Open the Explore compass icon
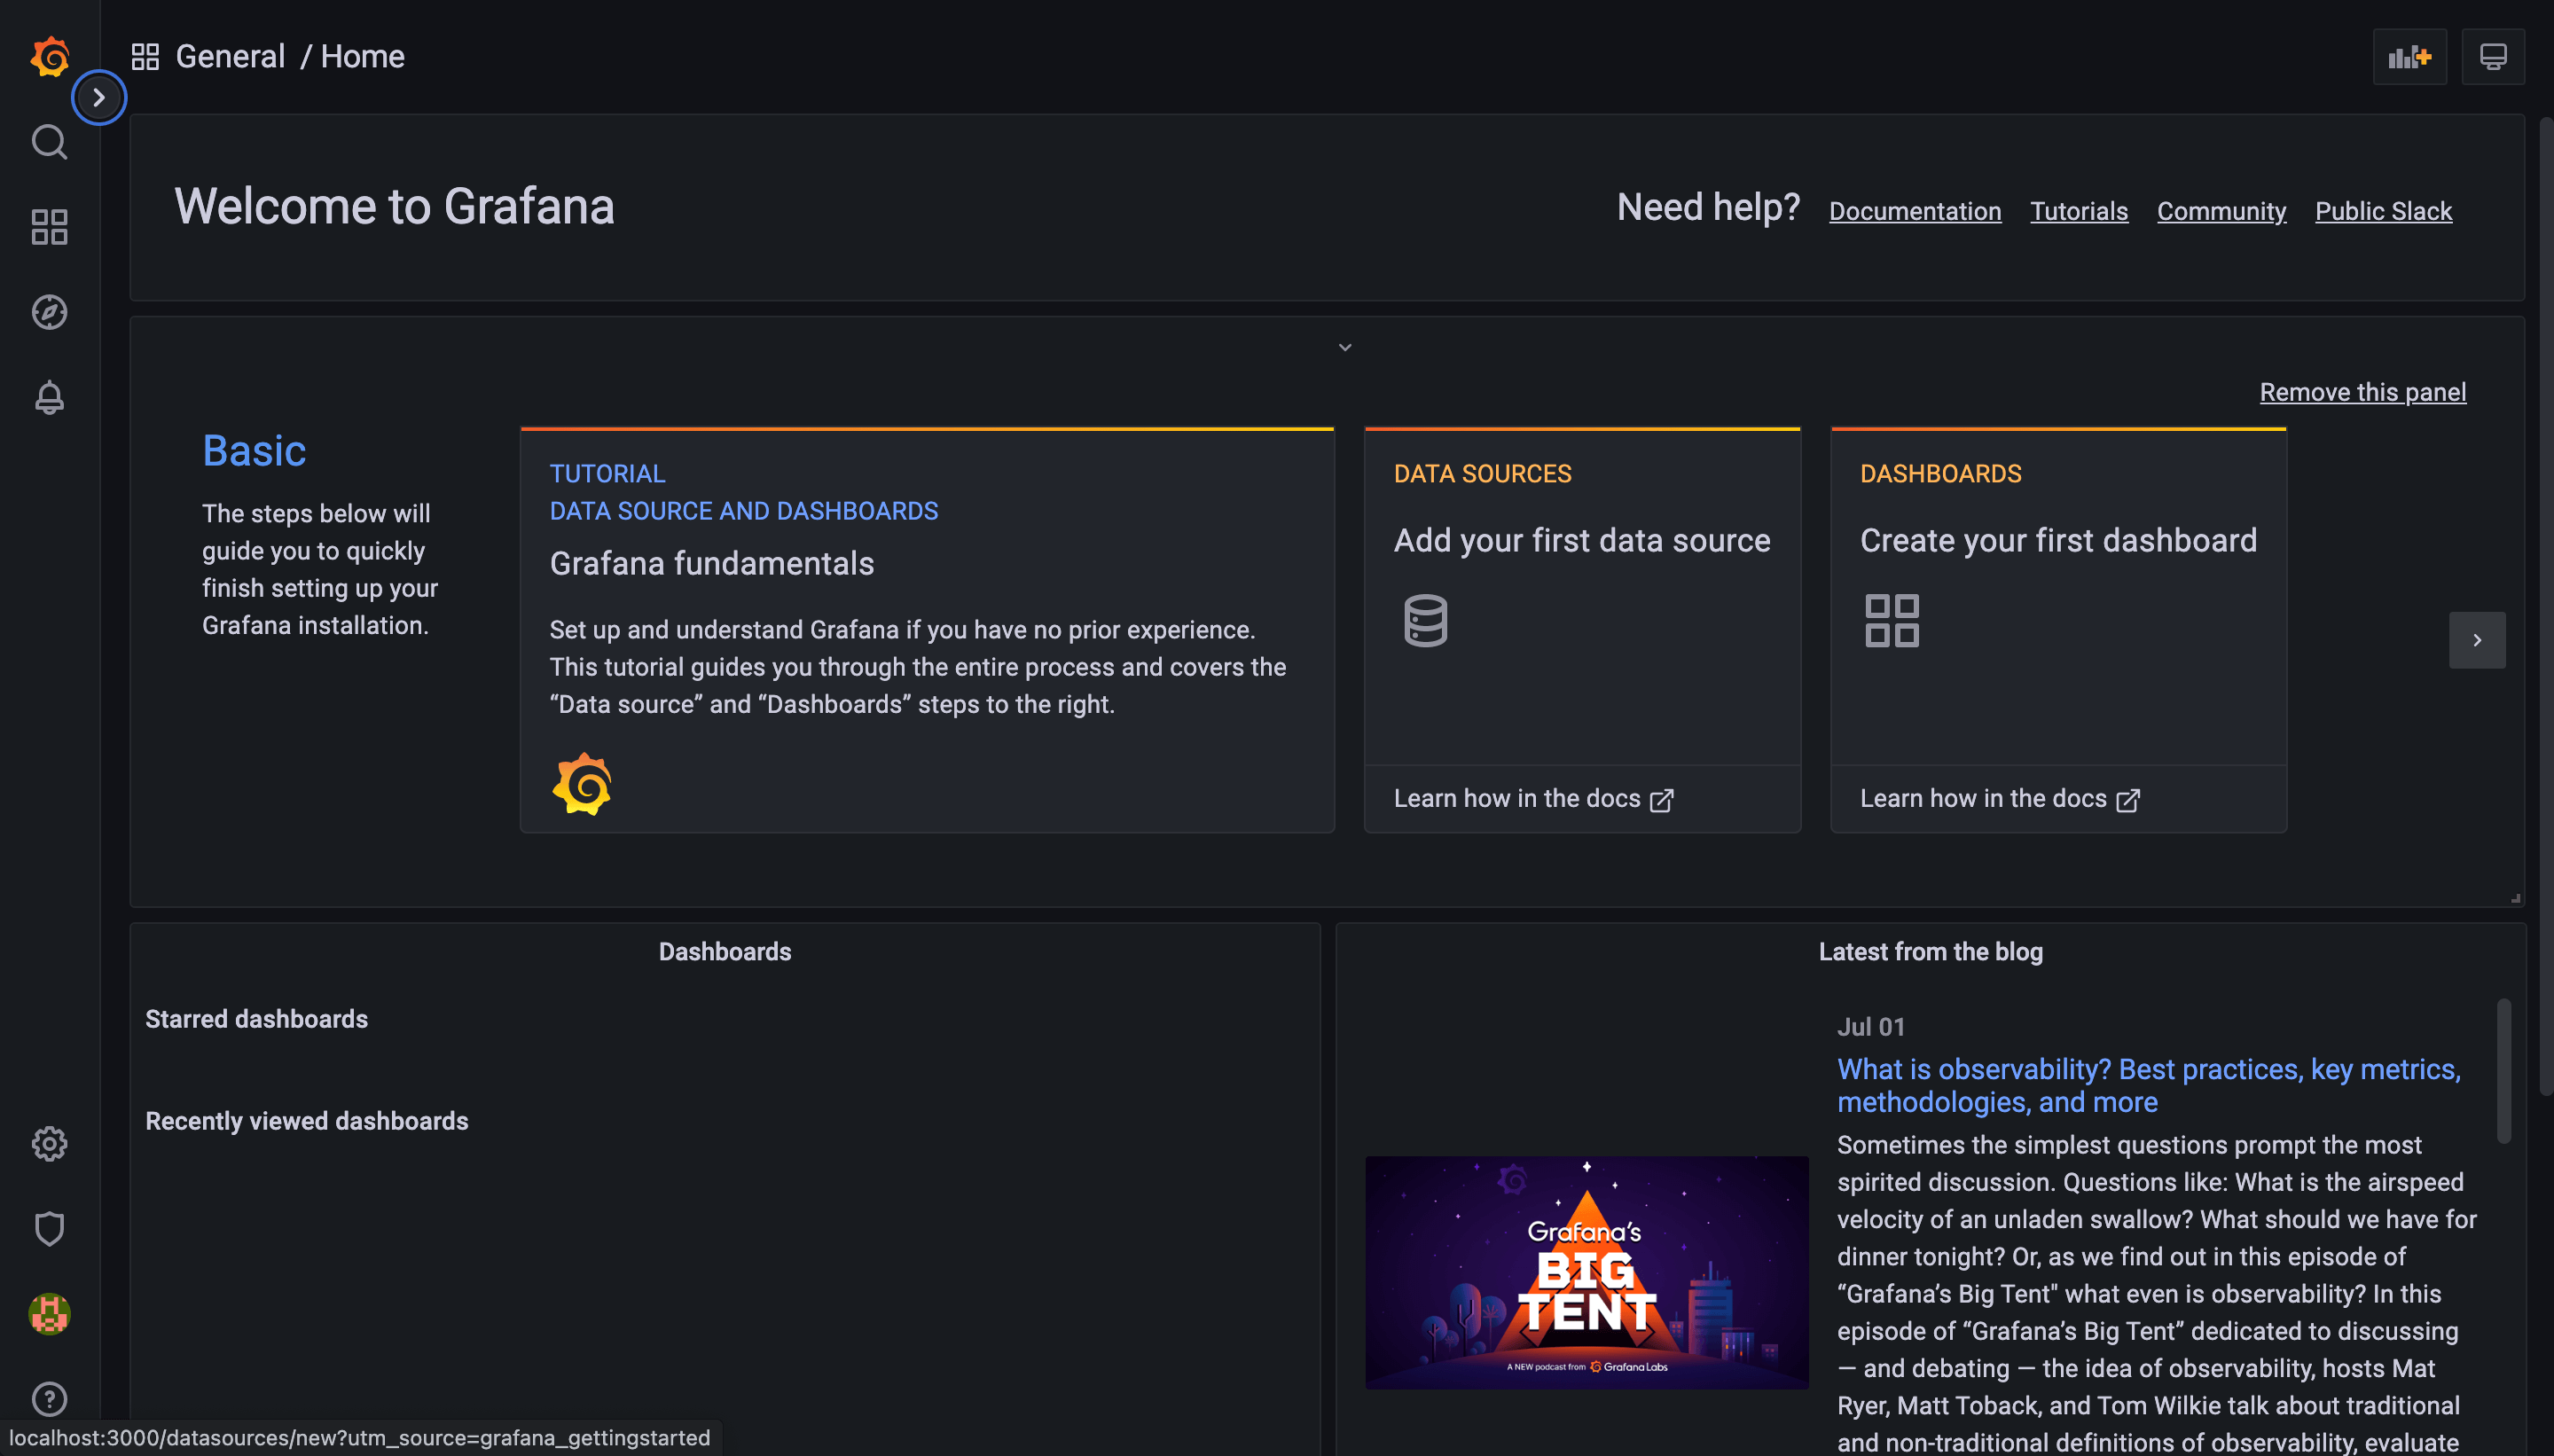The image size is (2554, 1456). (x=49, y=312)
